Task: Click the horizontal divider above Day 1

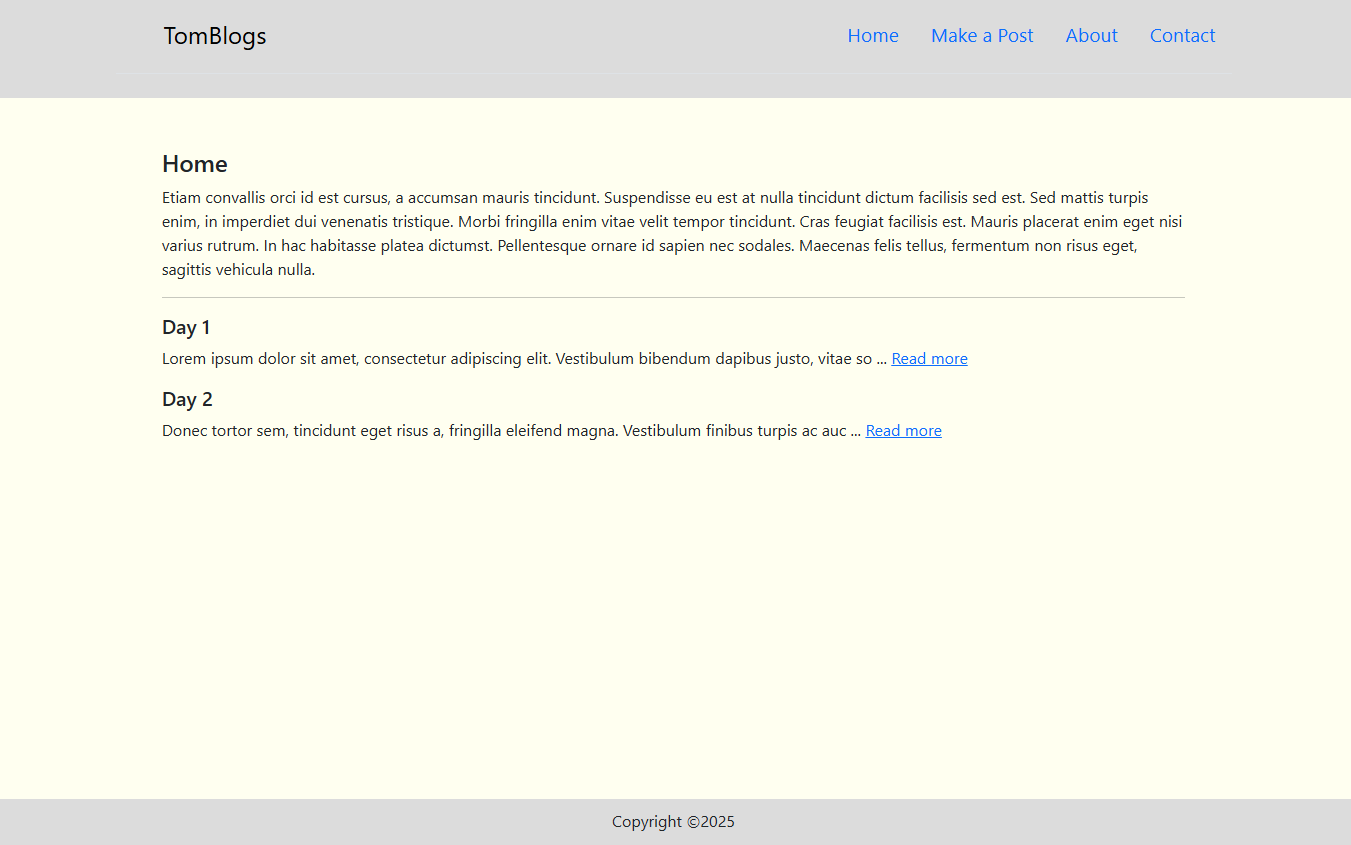Action: [673, 298]
